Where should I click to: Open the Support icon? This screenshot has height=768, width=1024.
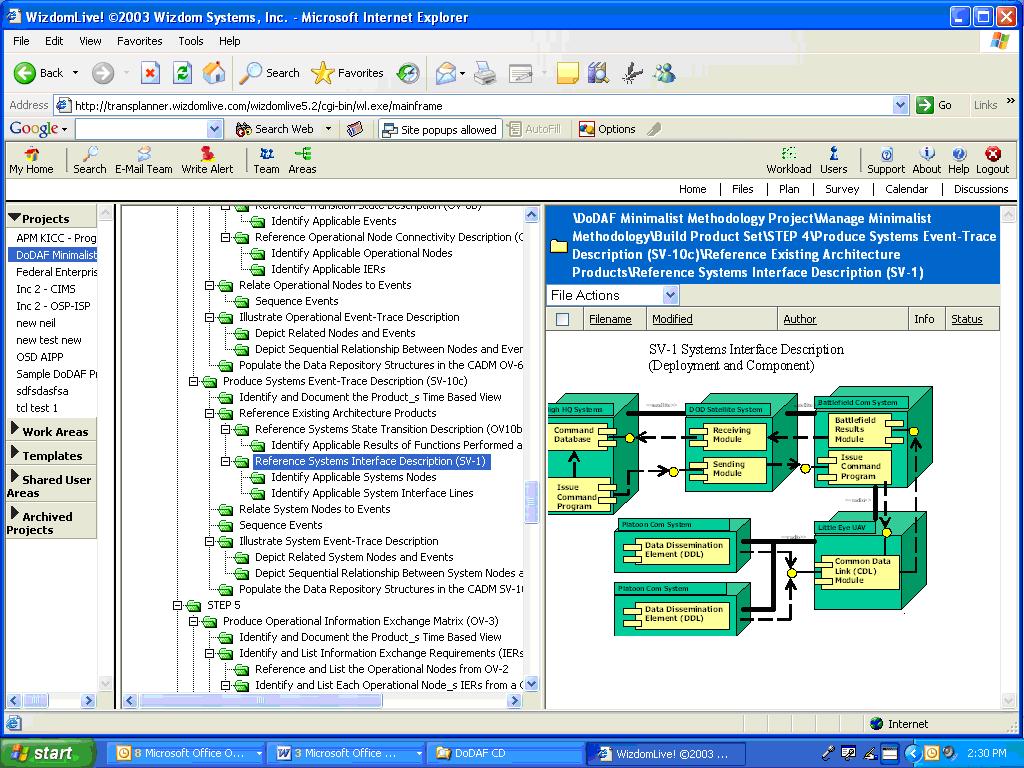885,160
